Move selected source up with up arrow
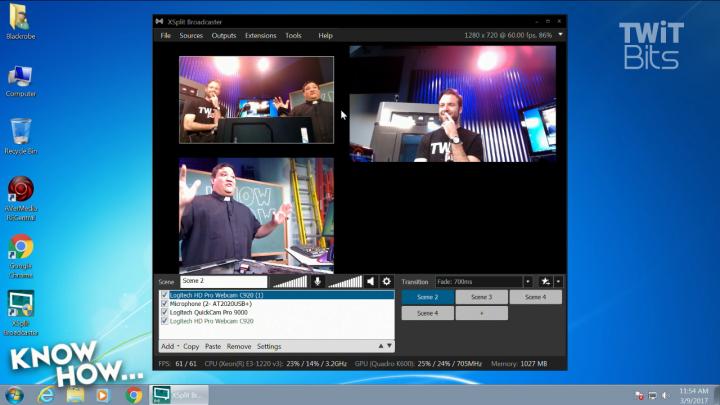 coord(380,346)
